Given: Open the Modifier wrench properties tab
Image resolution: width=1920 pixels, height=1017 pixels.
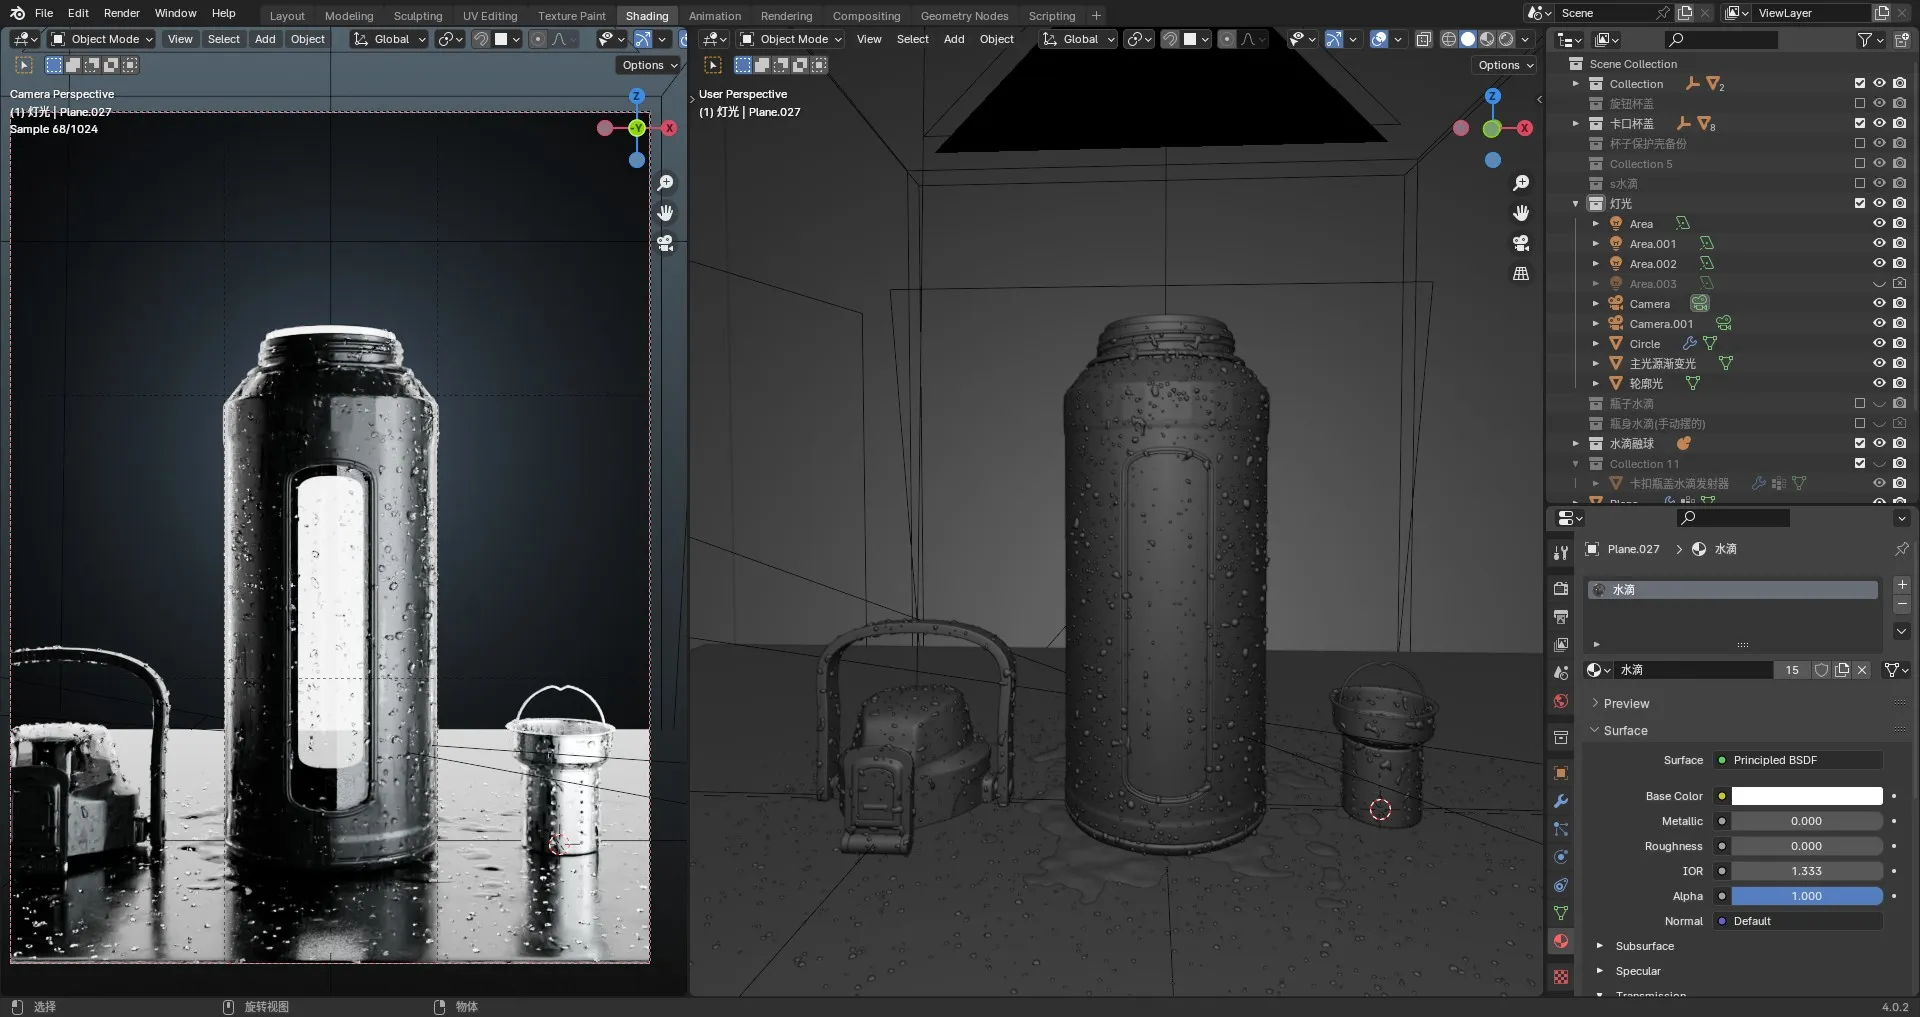Looking at the screenshot, I should pos(1561,801).
